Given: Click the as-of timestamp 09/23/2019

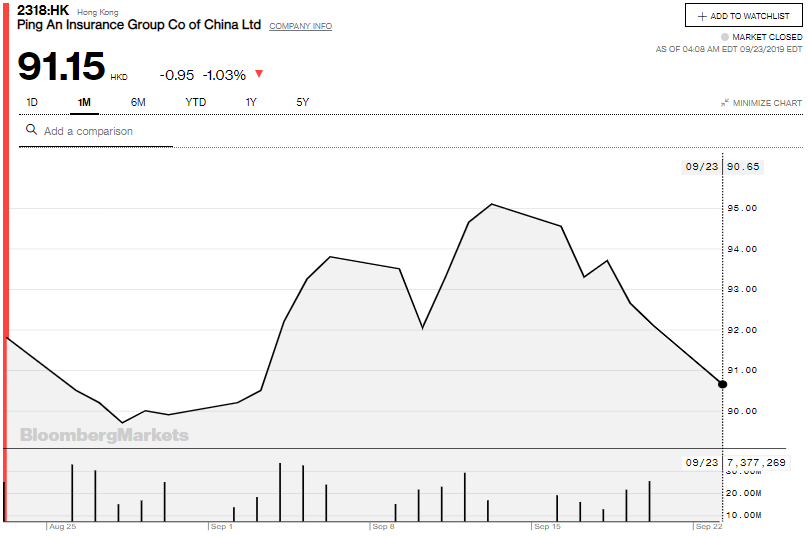Looking at the screenshot, I should [729, 49].
